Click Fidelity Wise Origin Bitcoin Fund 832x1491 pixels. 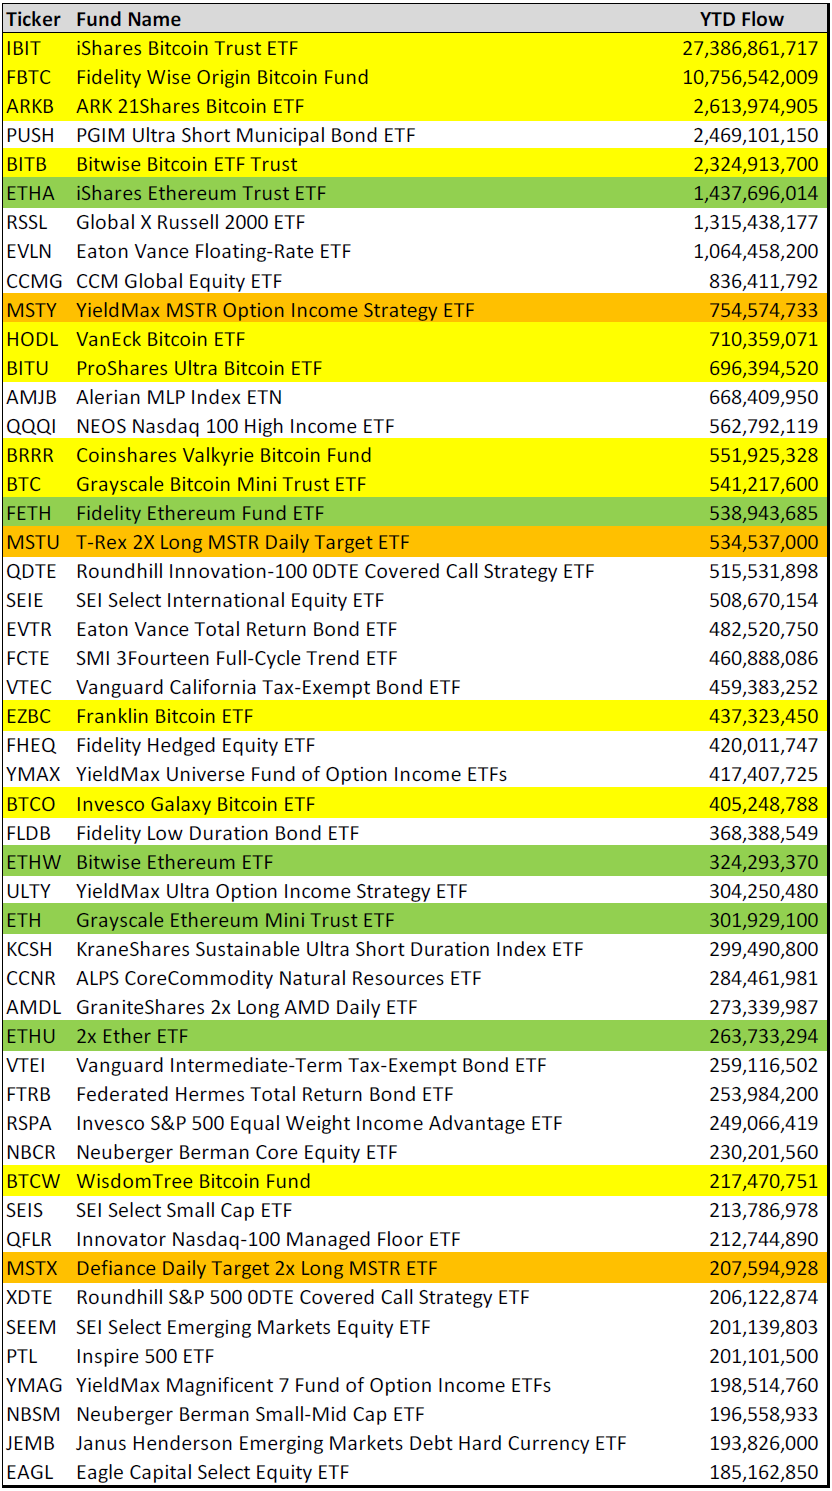(222, 77)
